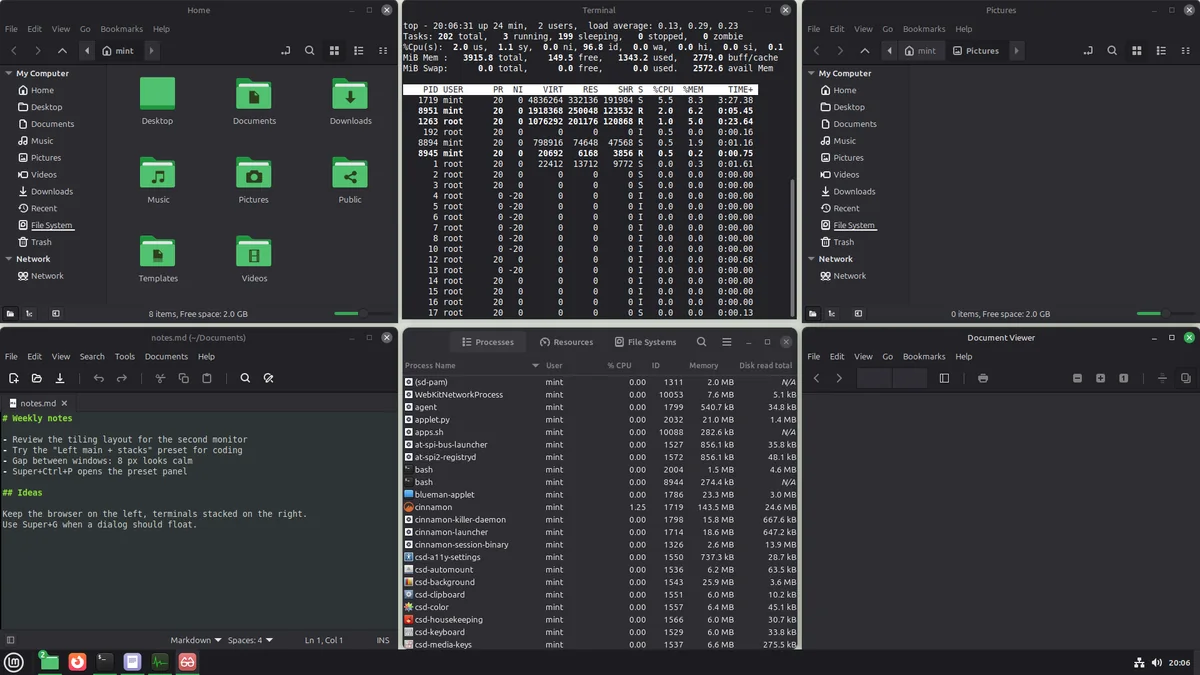Open the Markdown syntax dropdown in status bar
Screen dimensions: 1200x675
coord(195,640)
